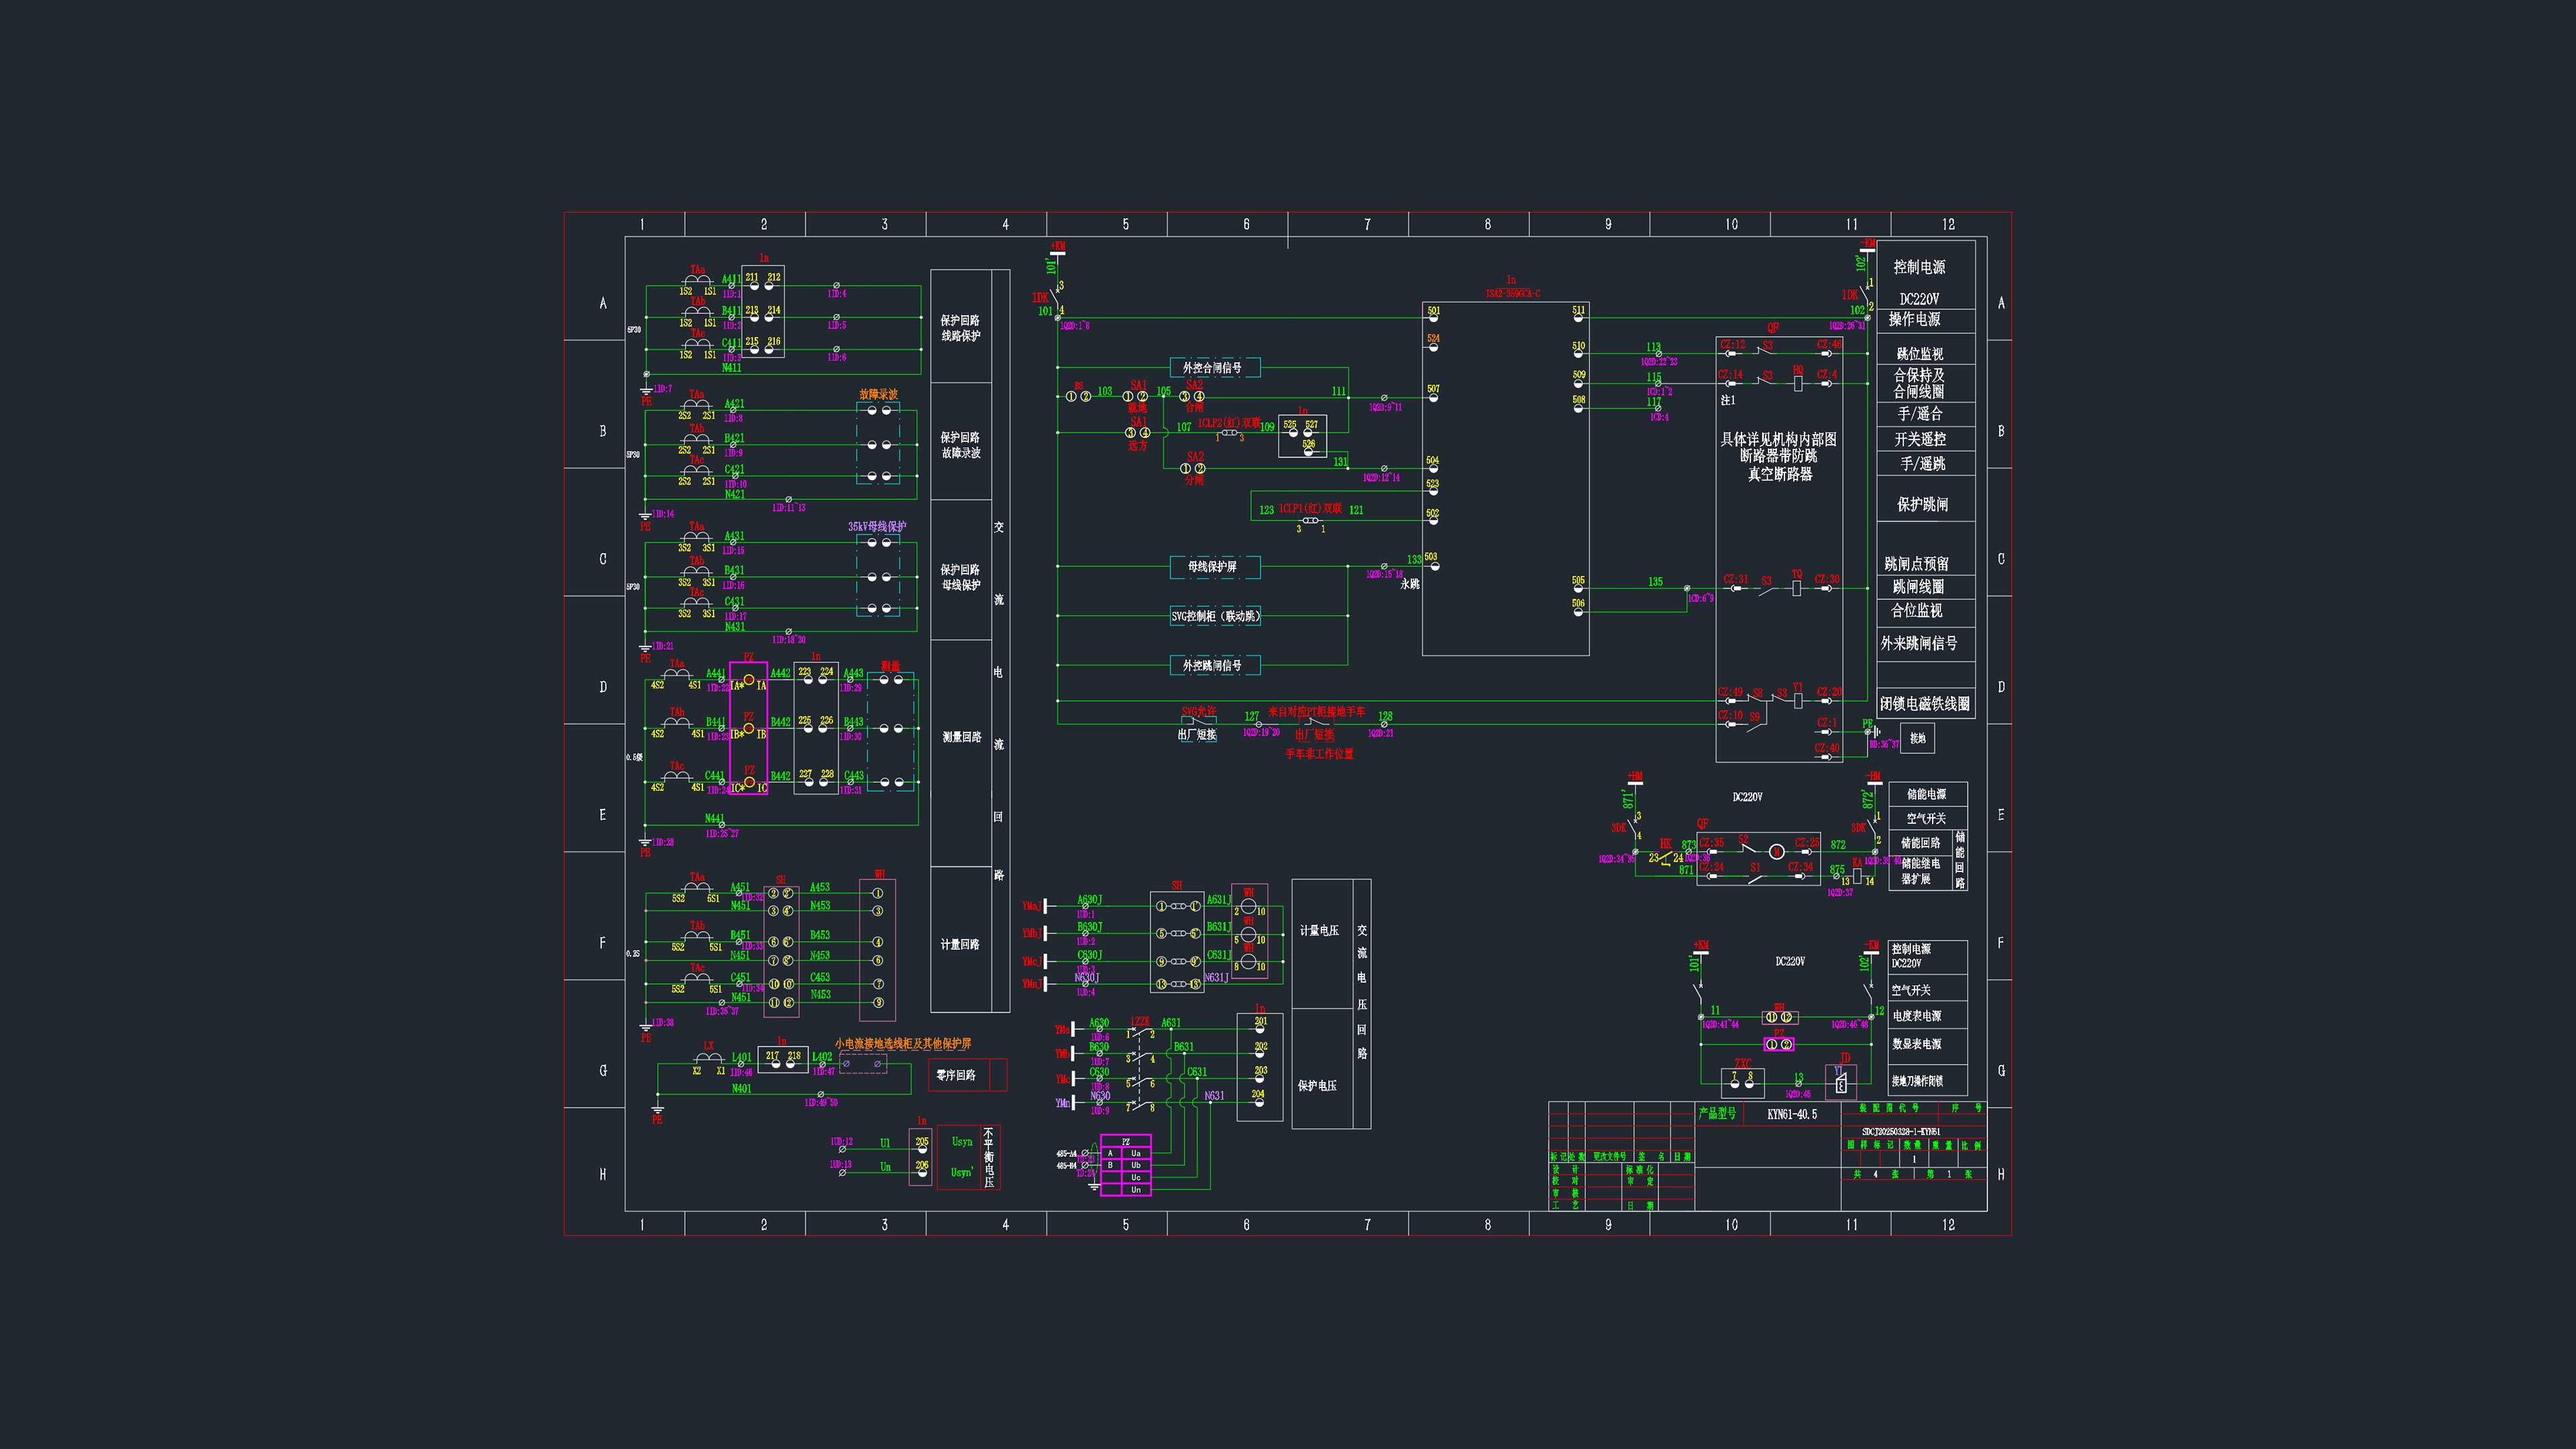Select the orange 故障录波 terminal label
2576x1449 pixels.
[878, 394]
